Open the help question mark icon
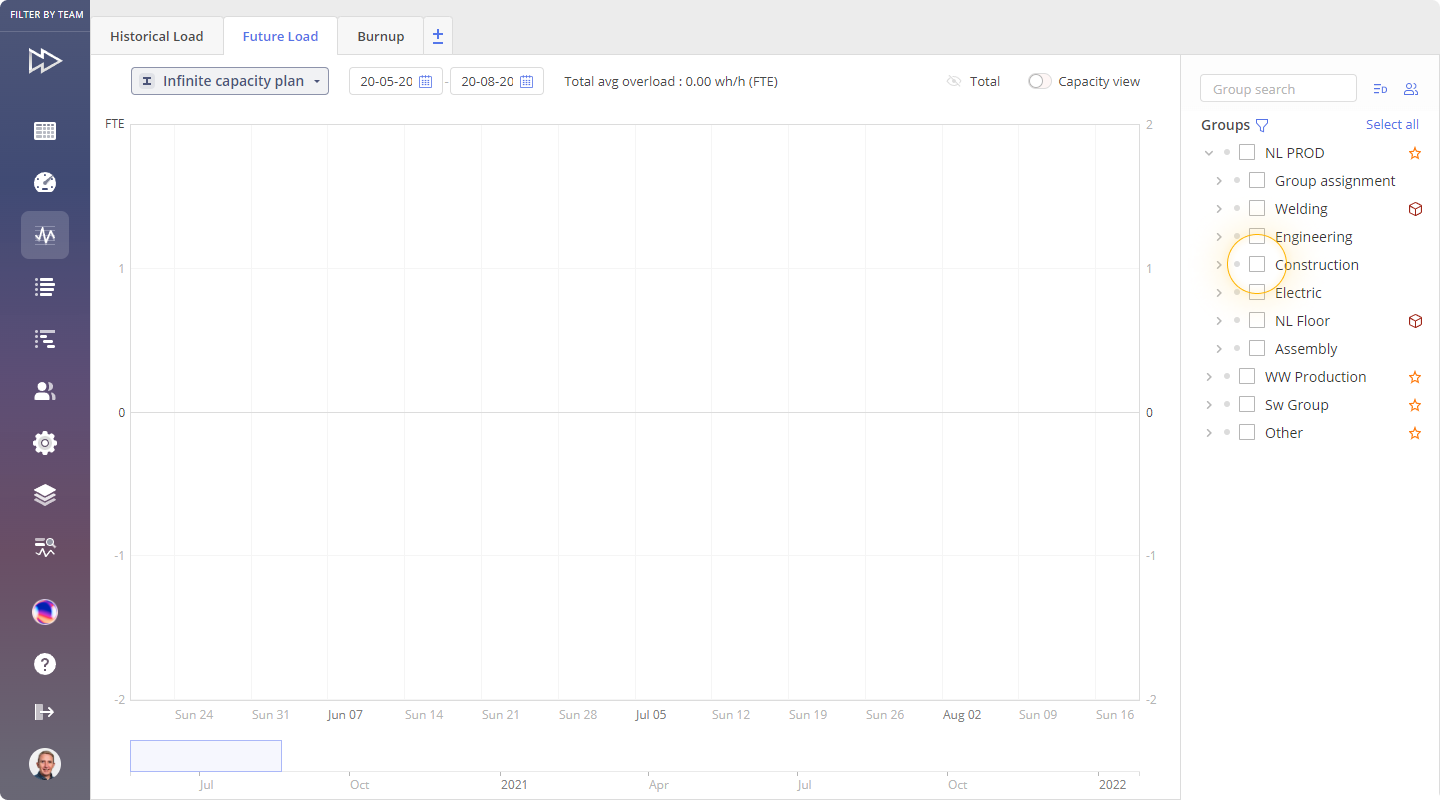 pos(45,664)
